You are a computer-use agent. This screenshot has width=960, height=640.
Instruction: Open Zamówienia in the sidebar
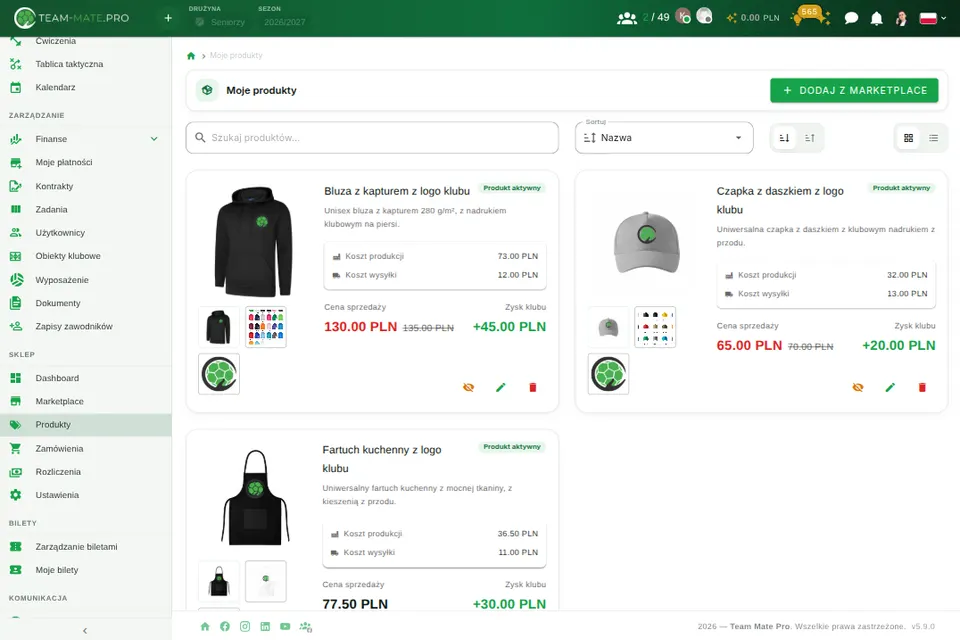pos(86,448)
